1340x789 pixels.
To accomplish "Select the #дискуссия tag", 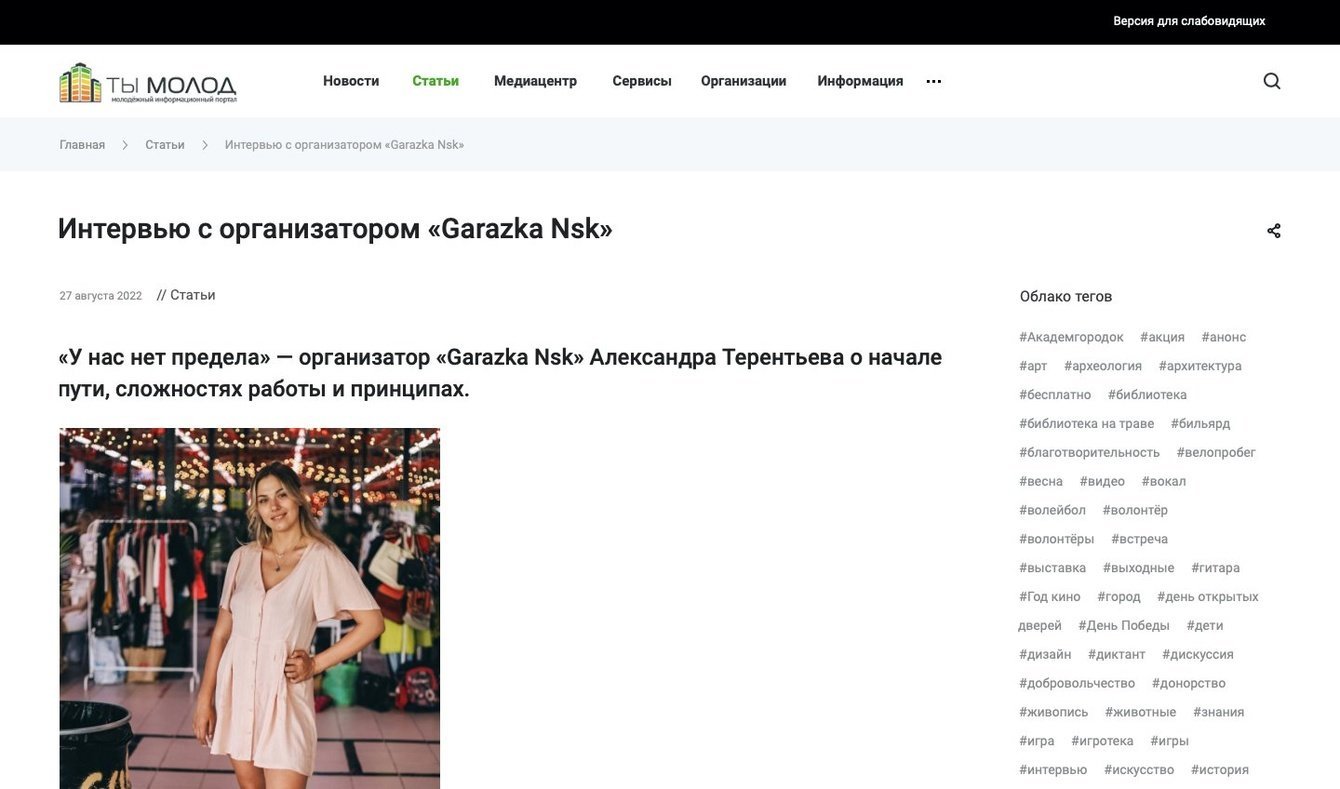I will point(1198,656).
